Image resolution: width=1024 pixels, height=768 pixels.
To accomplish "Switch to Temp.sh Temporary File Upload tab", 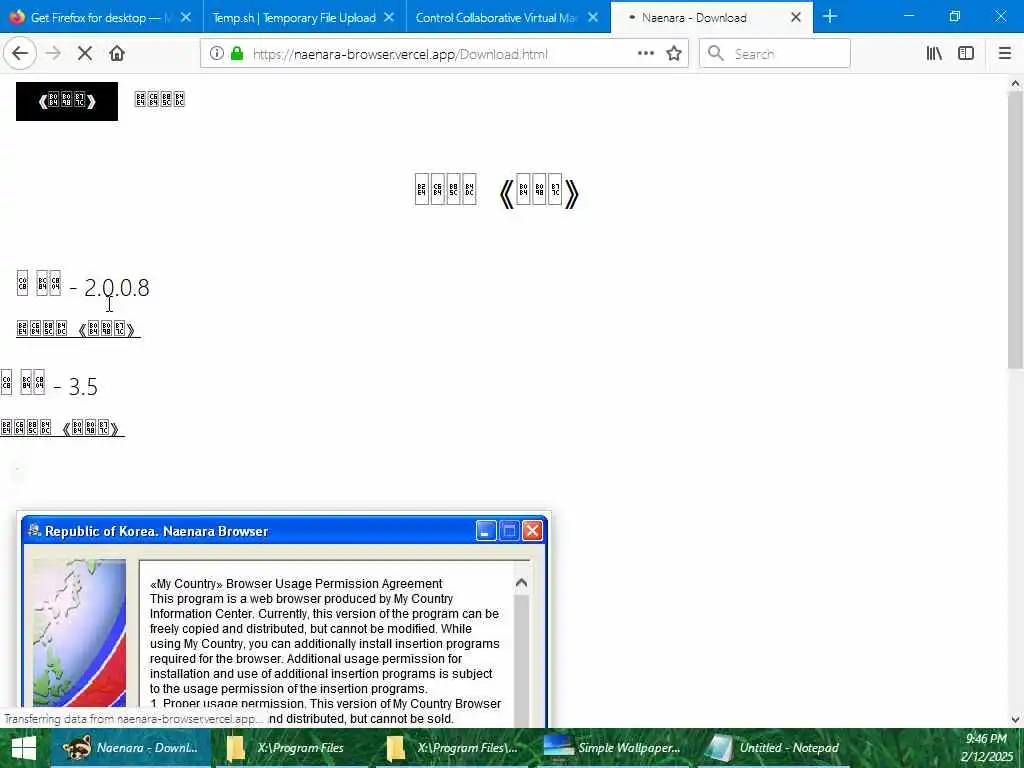I will 304,17.
